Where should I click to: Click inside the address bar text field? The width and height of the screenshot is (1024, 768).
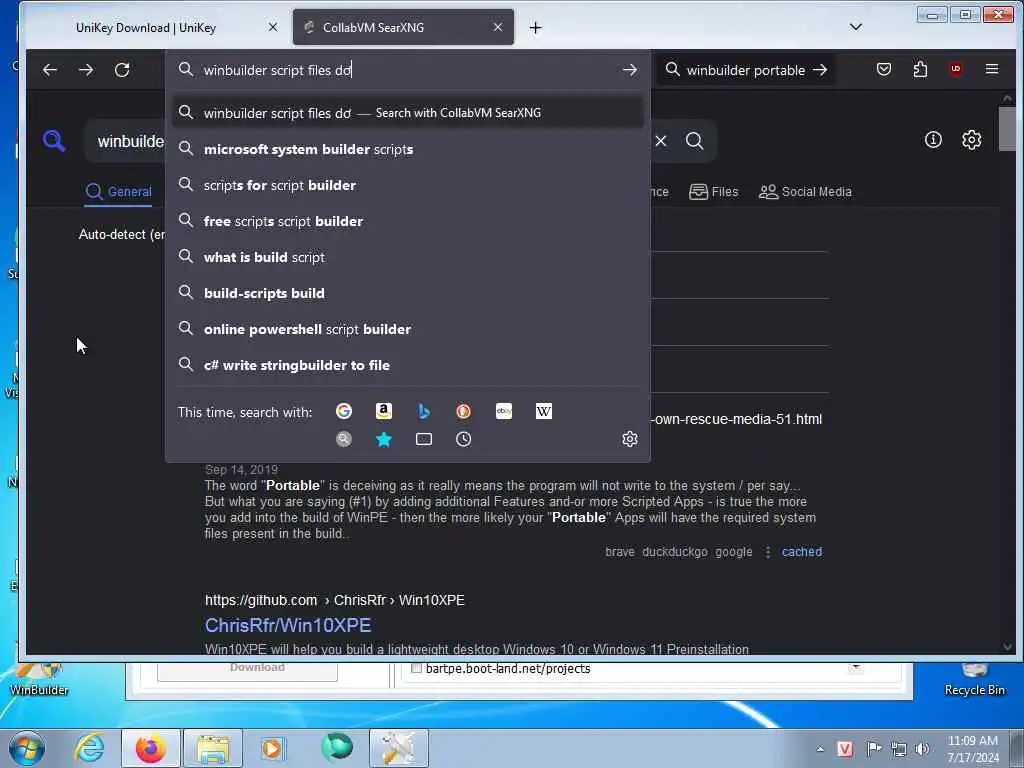coord(408,70)
